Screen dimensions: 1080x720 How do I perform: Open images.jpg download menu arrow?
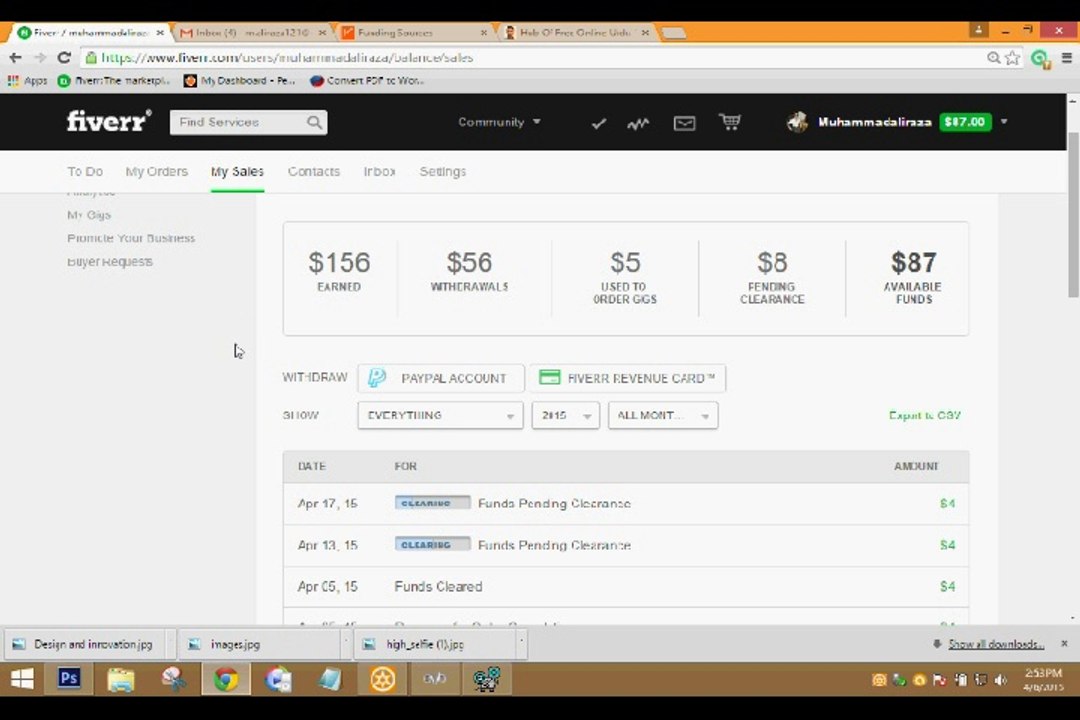(346, 644)
